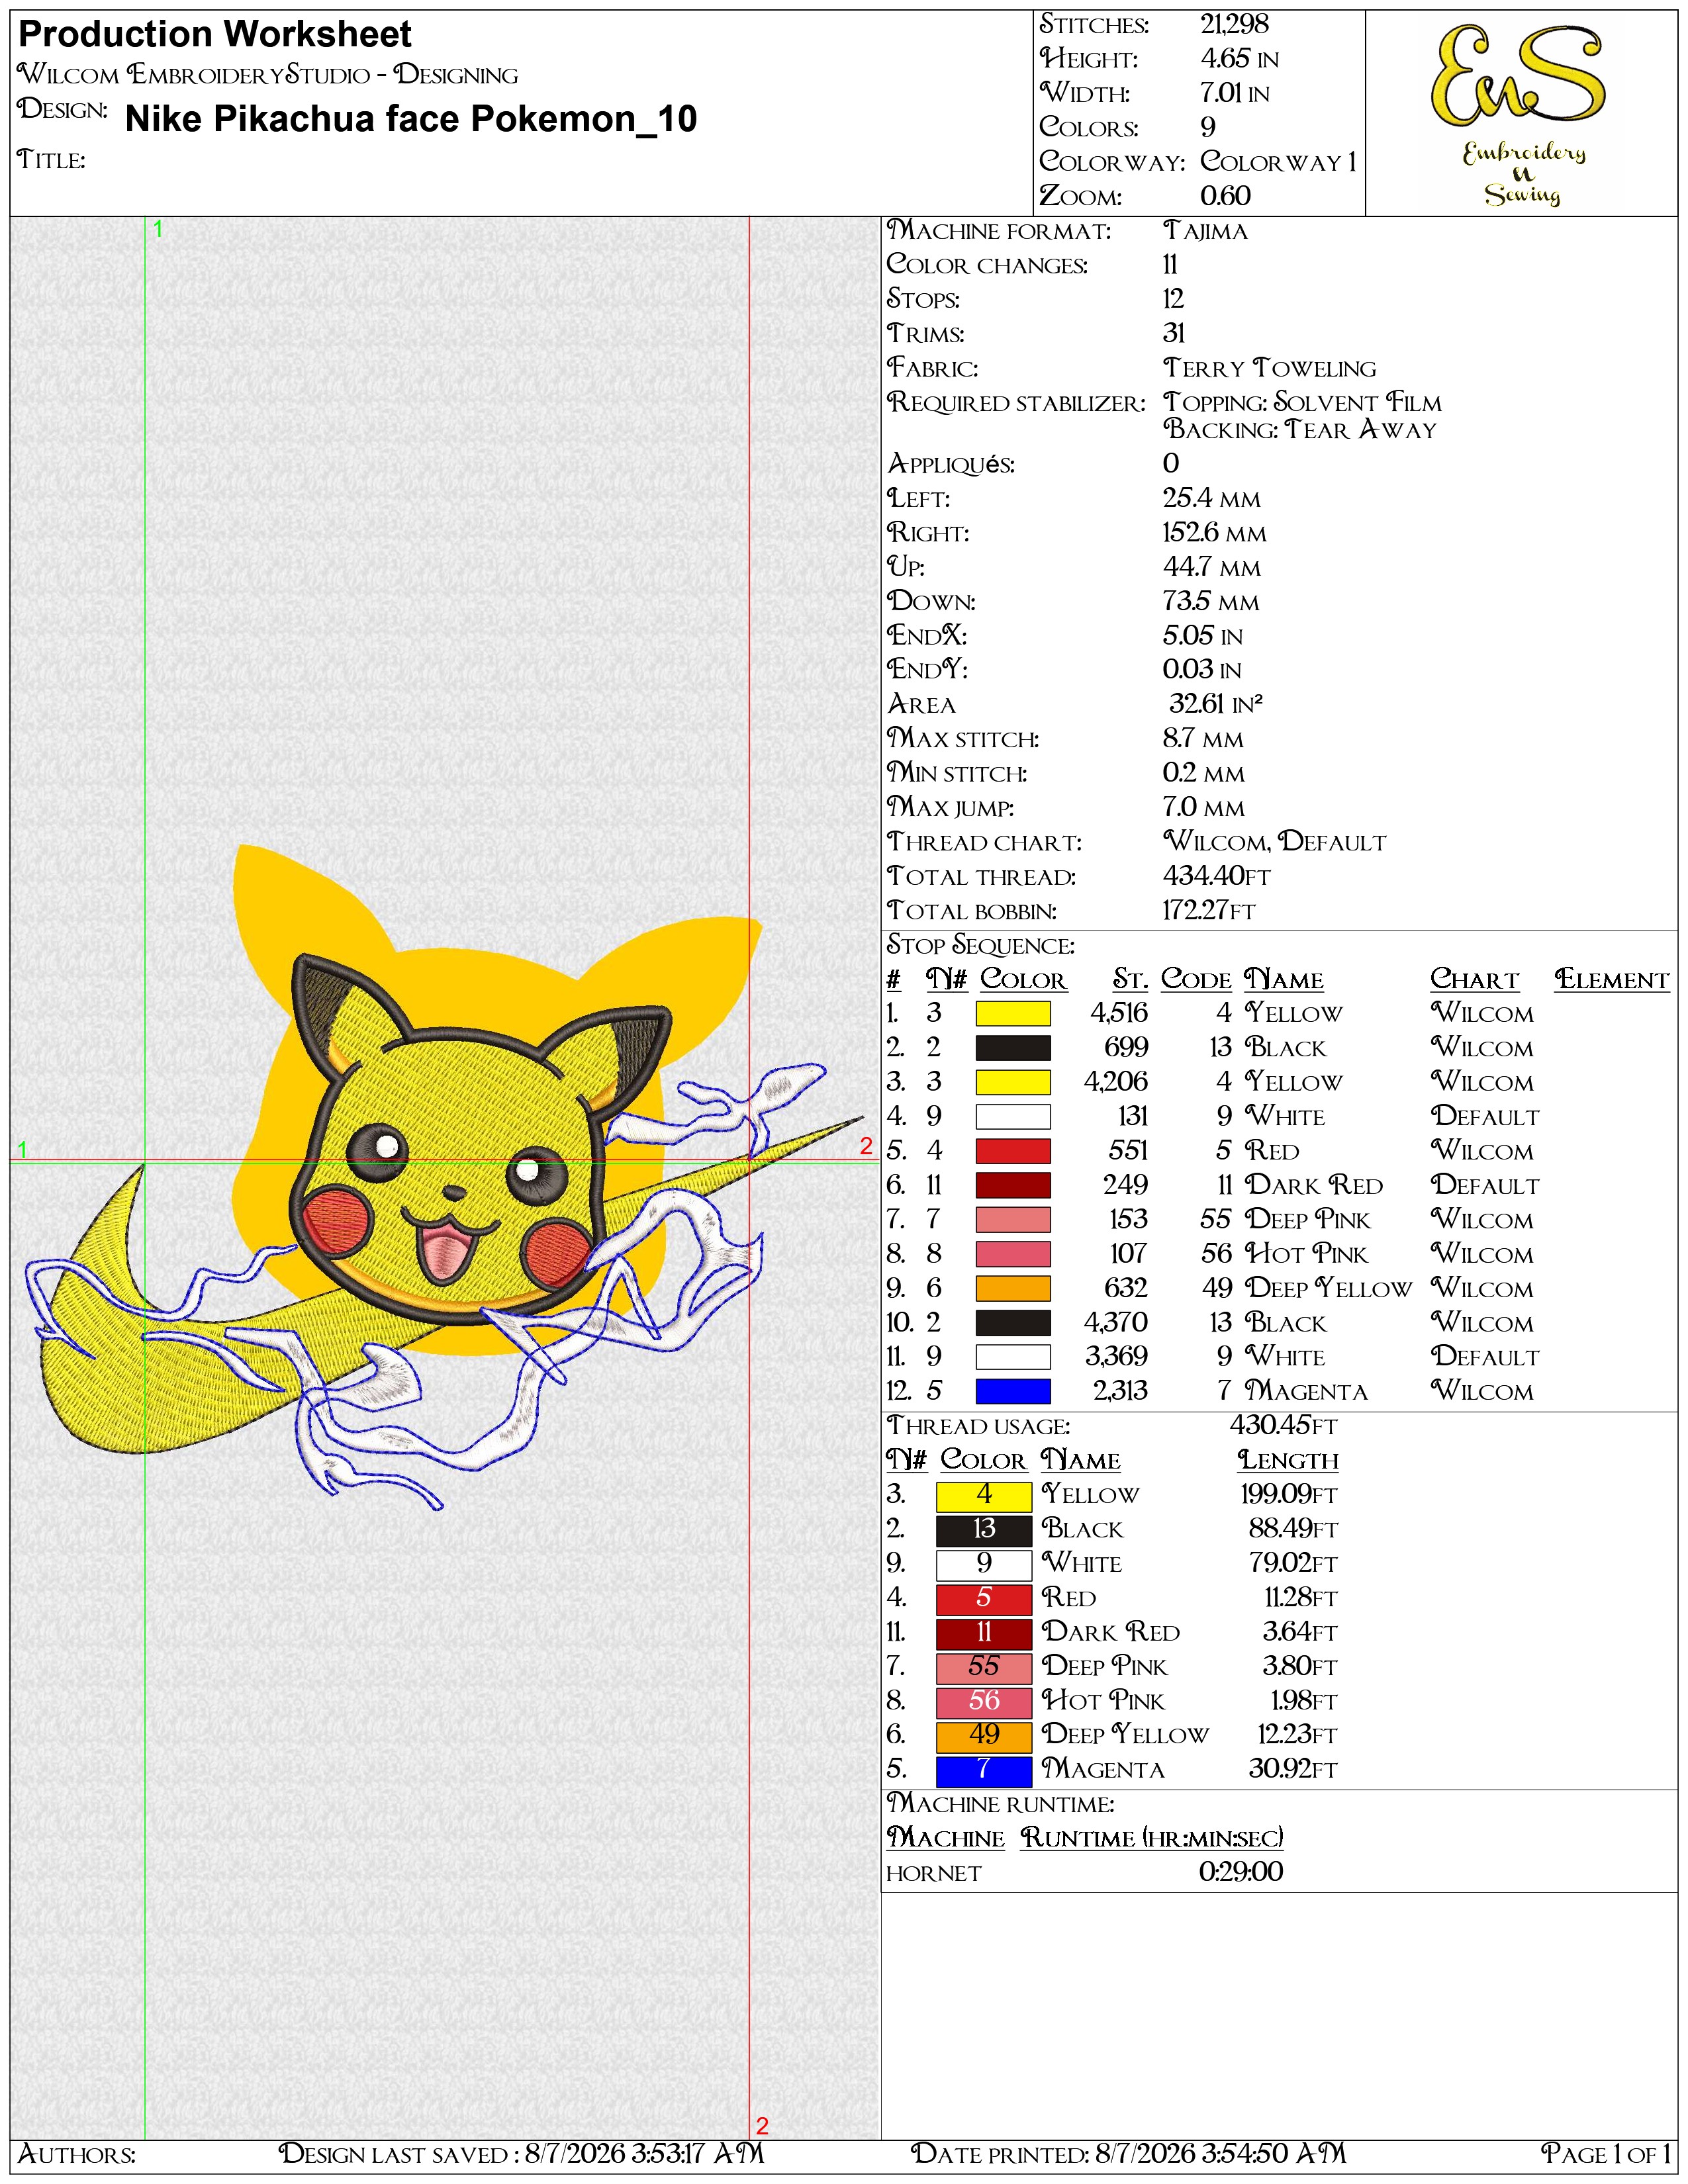The image size is (1688, 2184).
Task: Click the down value "73.5 MM"
Action: click(1211, 601)
